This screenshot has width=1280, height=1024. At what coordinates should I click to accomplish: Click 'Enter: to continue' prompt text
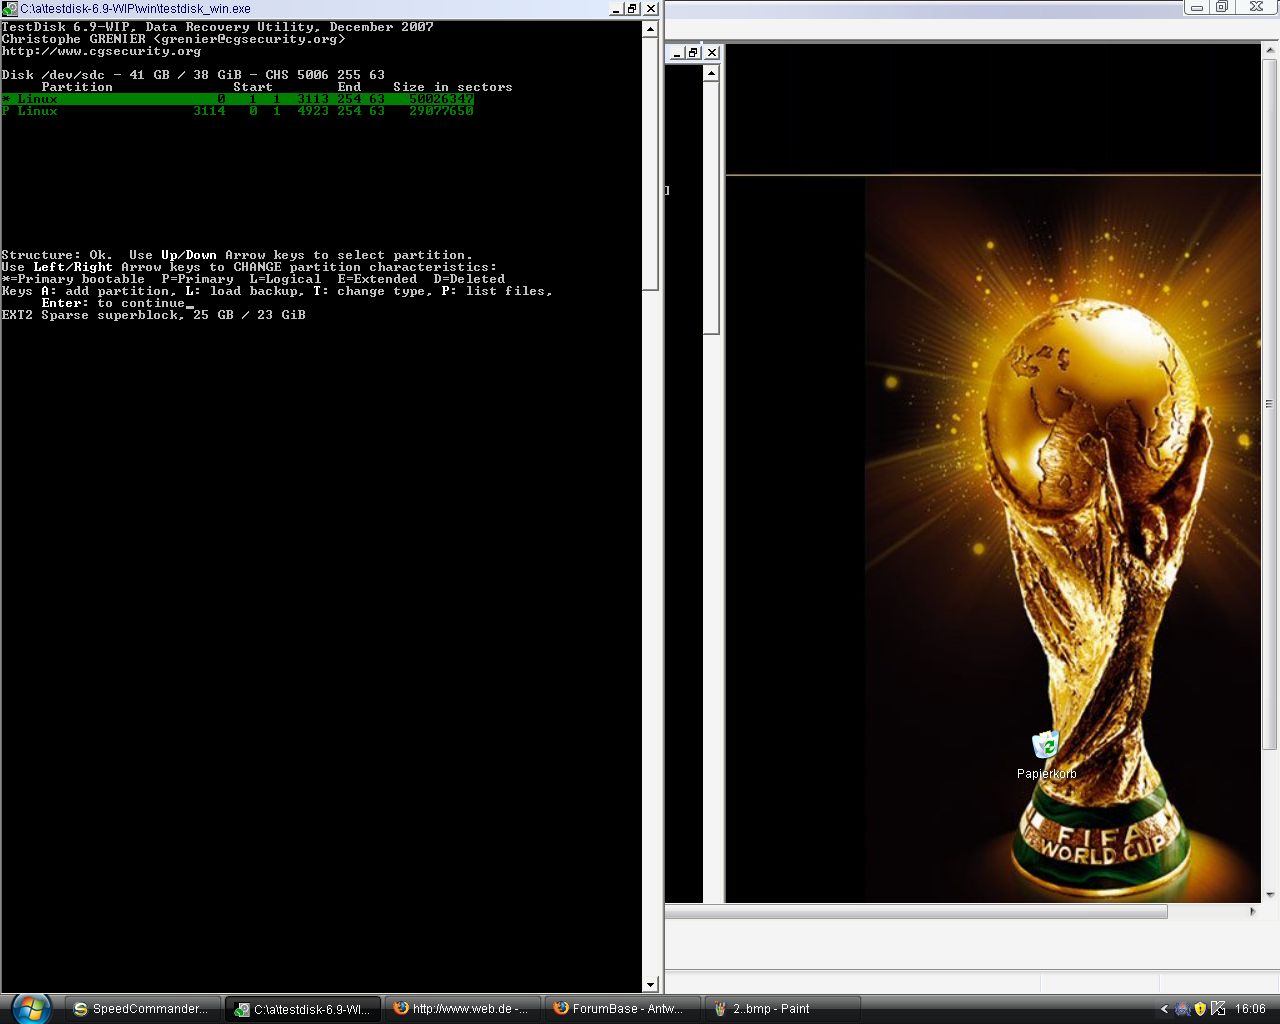(x=113, y=303)
